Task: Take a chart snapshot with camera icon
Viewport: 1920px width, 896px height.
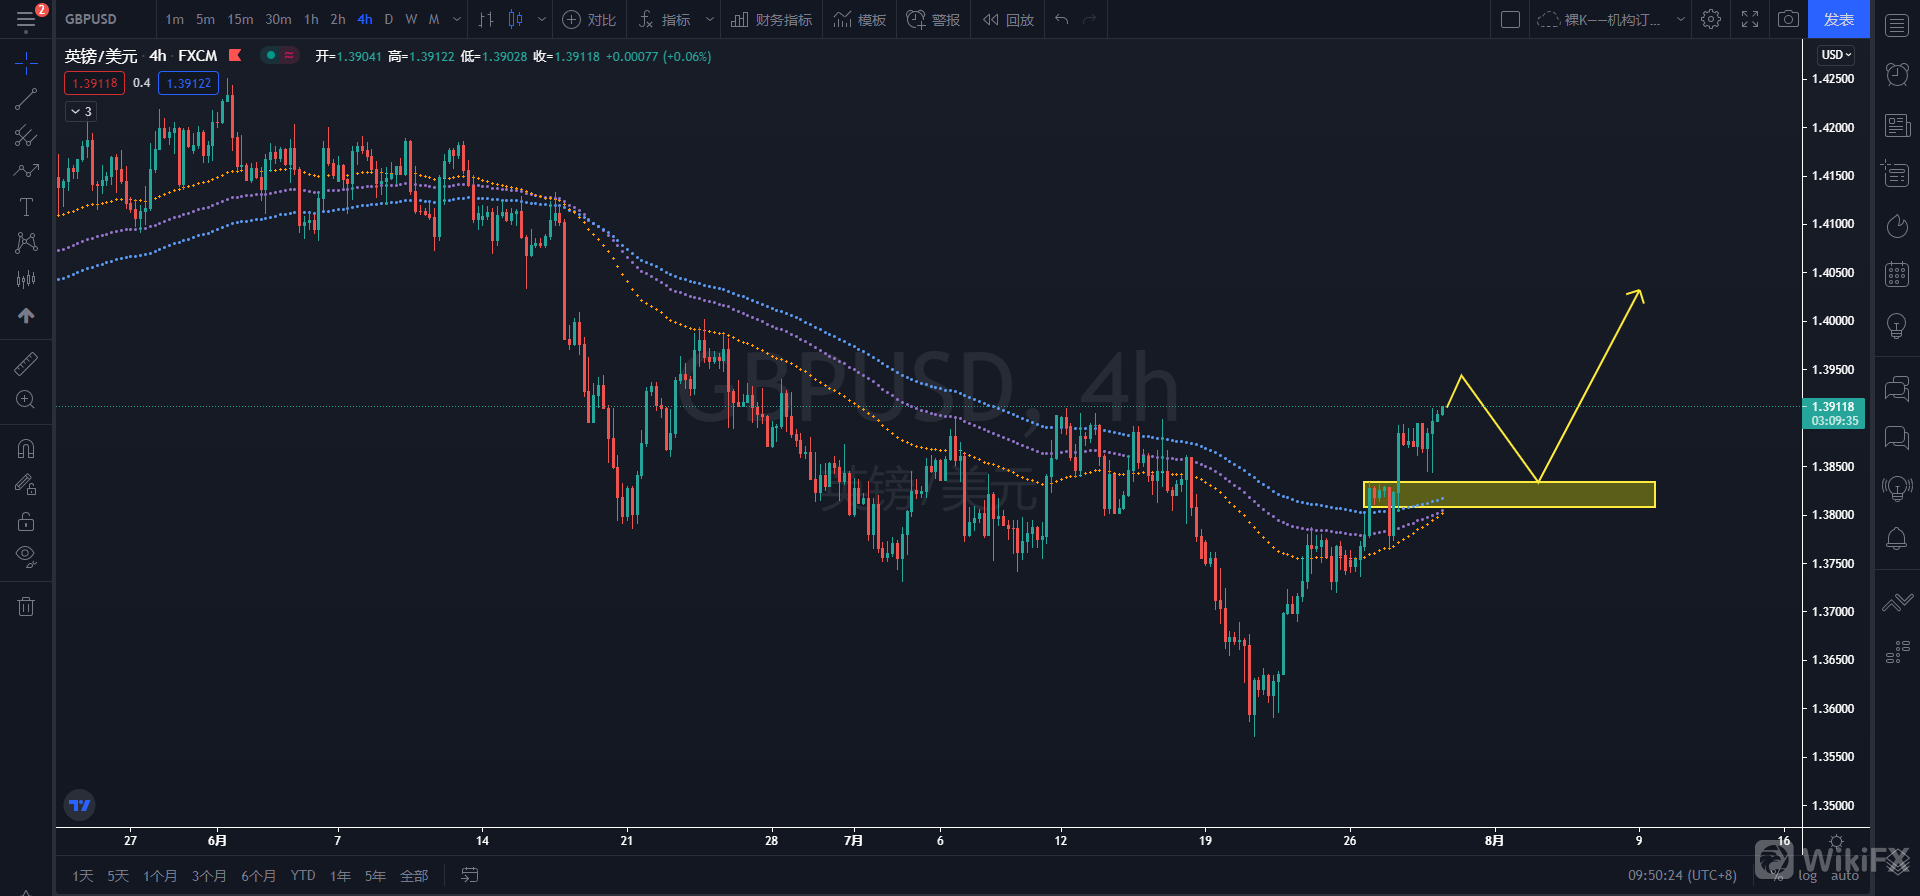Action: (x=1788, y=19)
